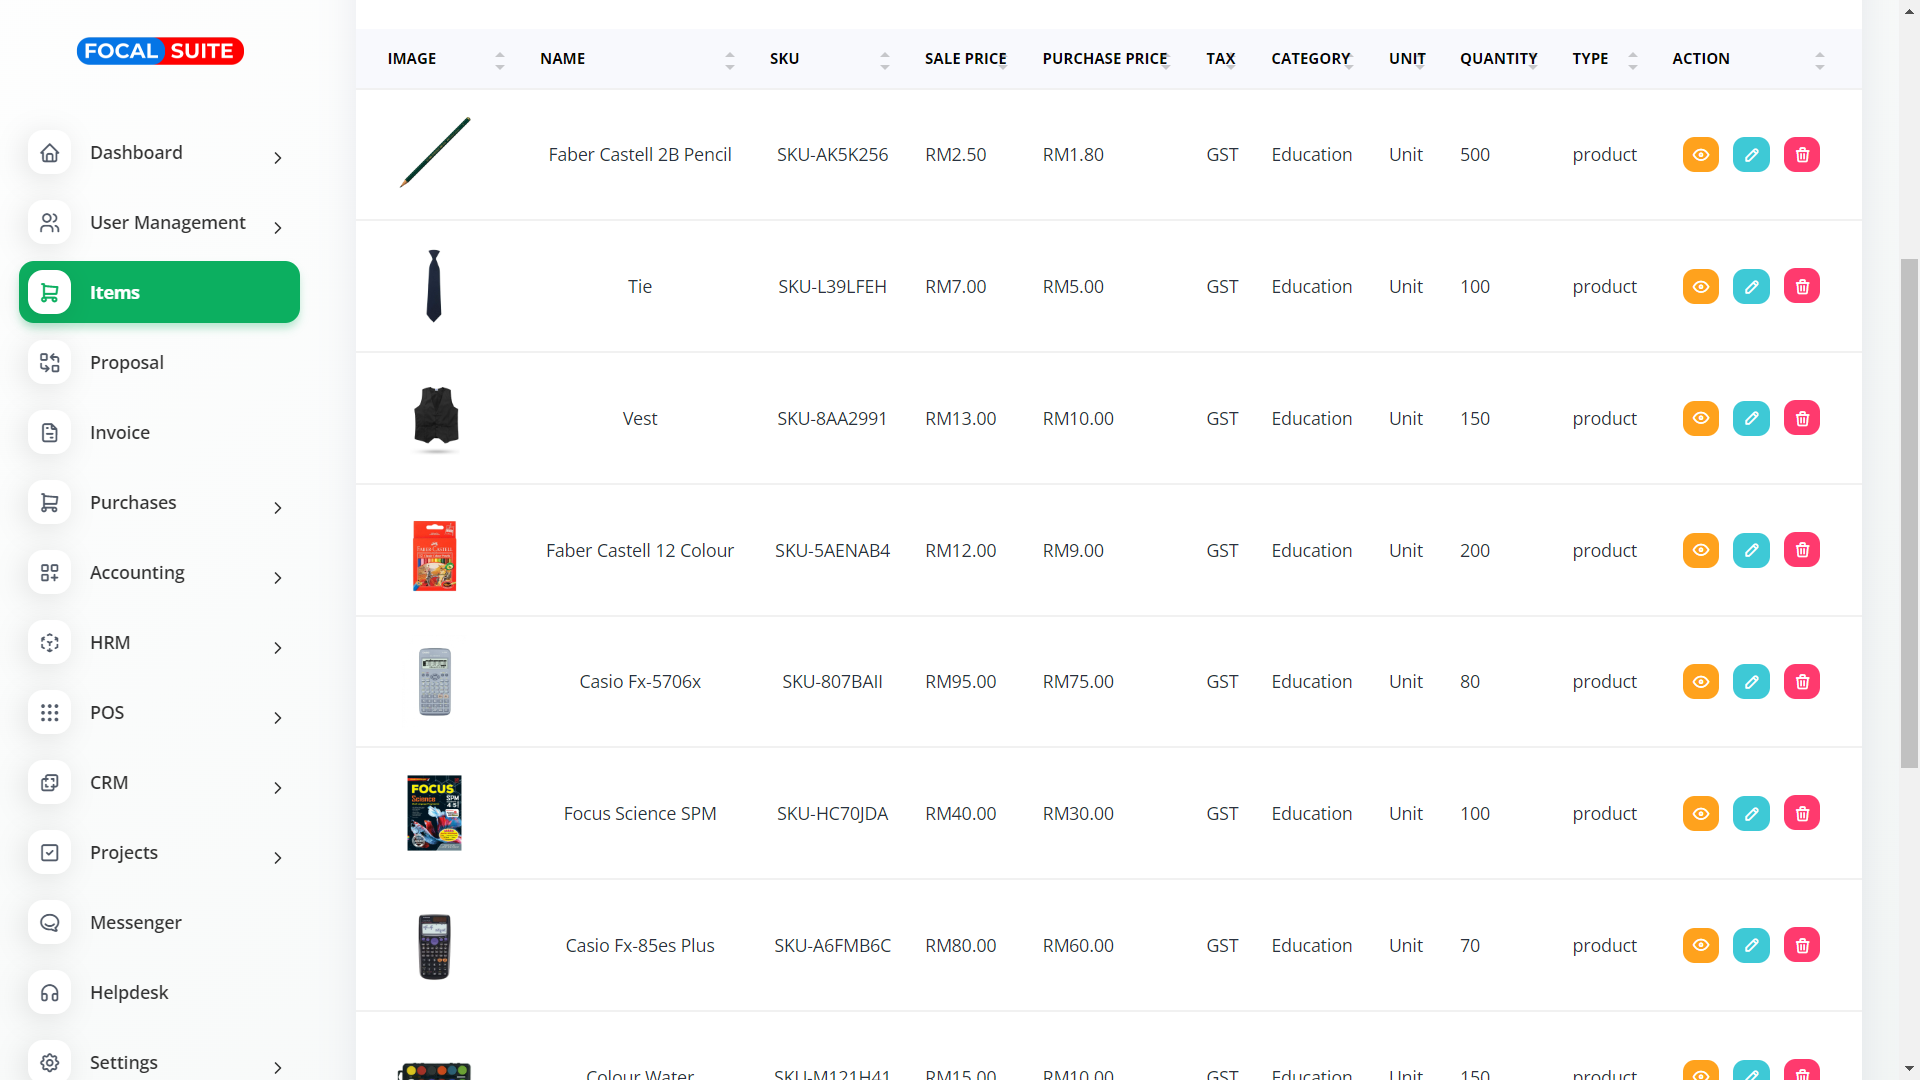Click the User Management people icon
This screenshot has height=1080, width=1920.
coord(49,223)
